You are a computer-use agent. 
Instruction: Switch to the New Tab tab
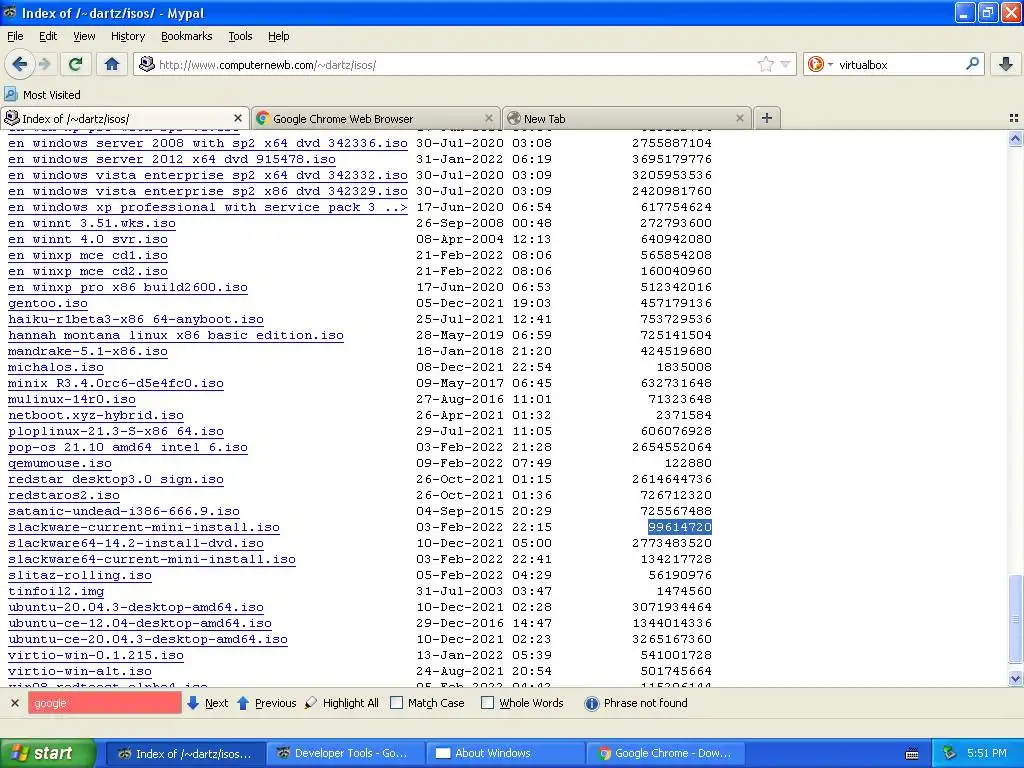[x=628, y=118]
